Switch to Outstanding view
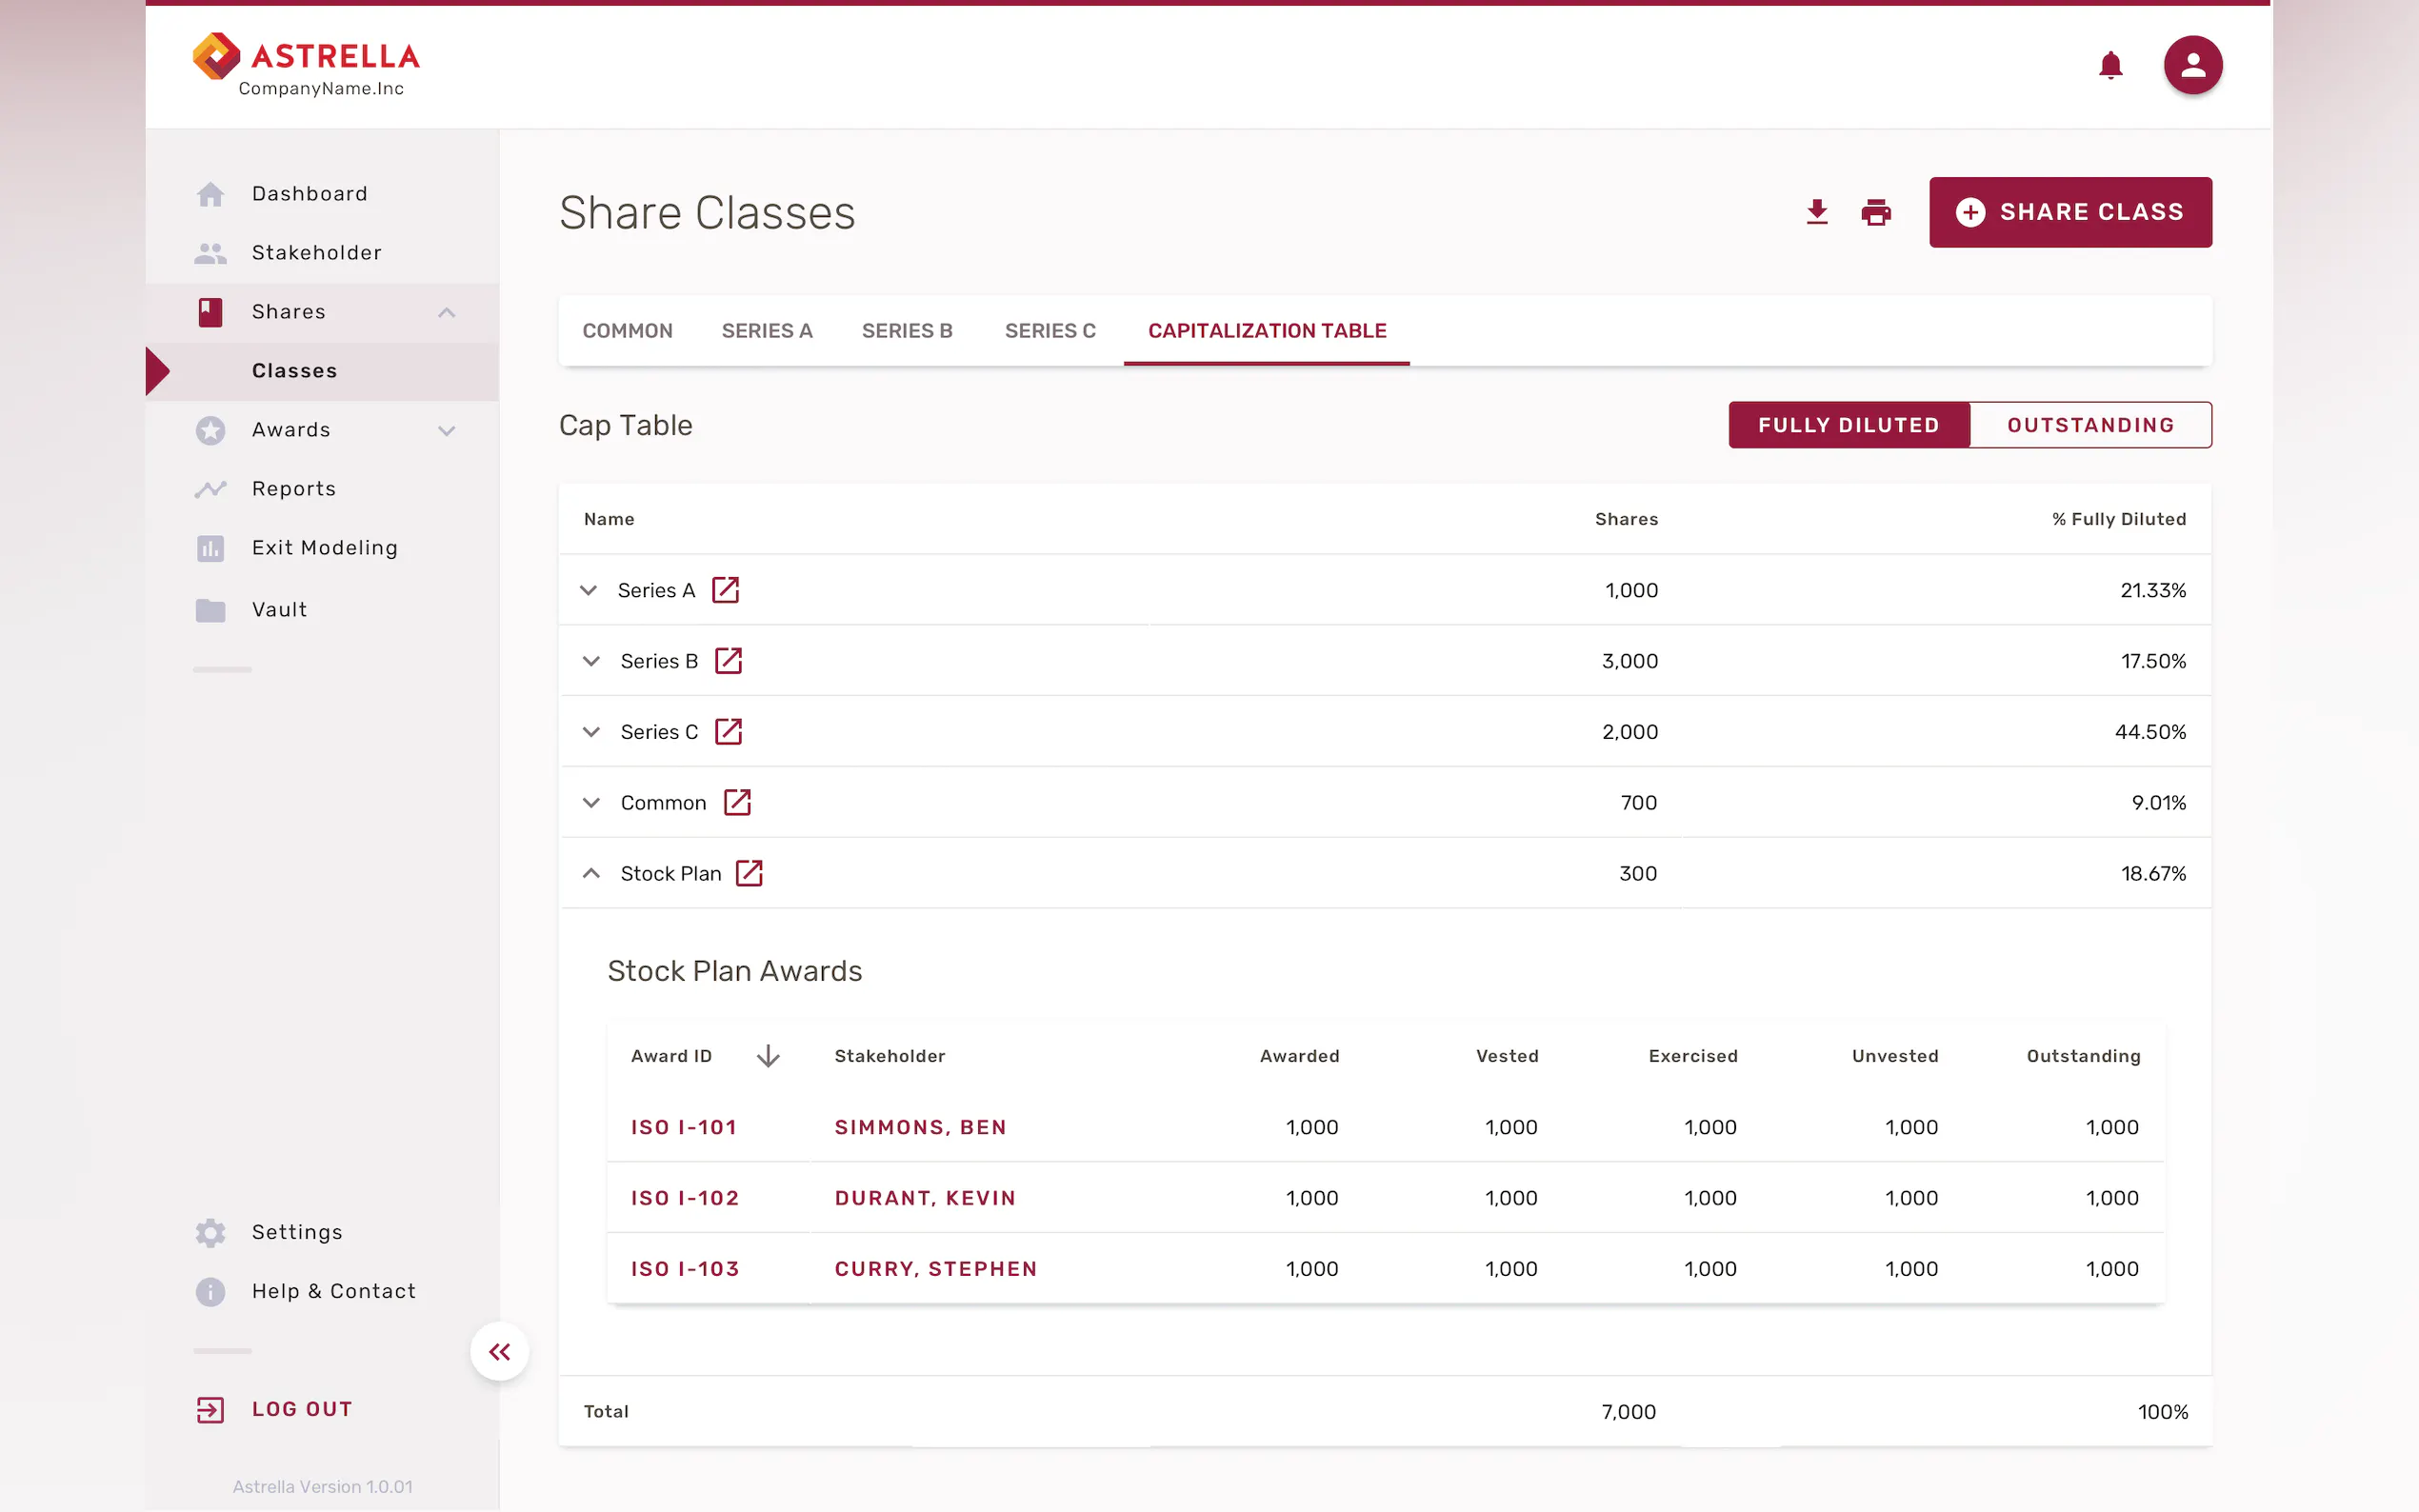 [2091, 425]
